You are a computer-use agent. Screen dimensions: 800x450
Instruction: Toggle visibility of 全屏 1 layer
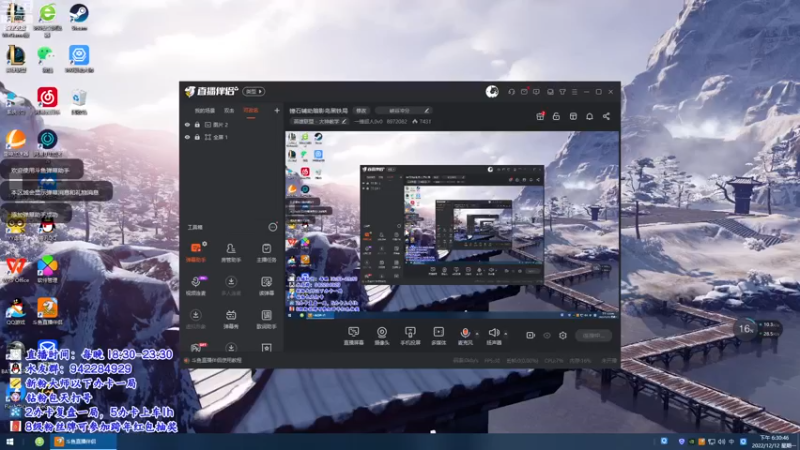[187, 137]
